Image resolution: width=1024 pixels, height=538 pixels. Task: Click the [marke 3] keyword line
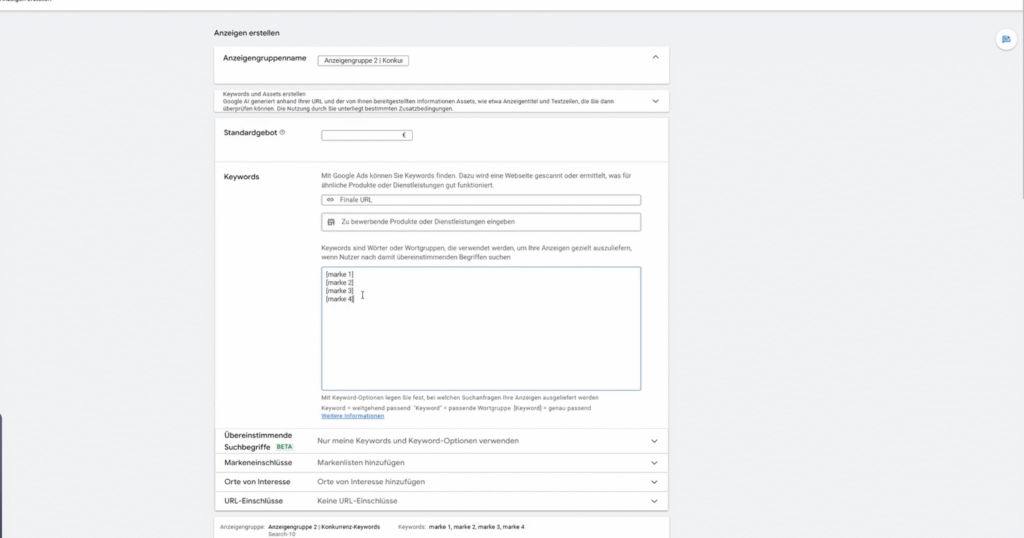(x=340, y=291)
